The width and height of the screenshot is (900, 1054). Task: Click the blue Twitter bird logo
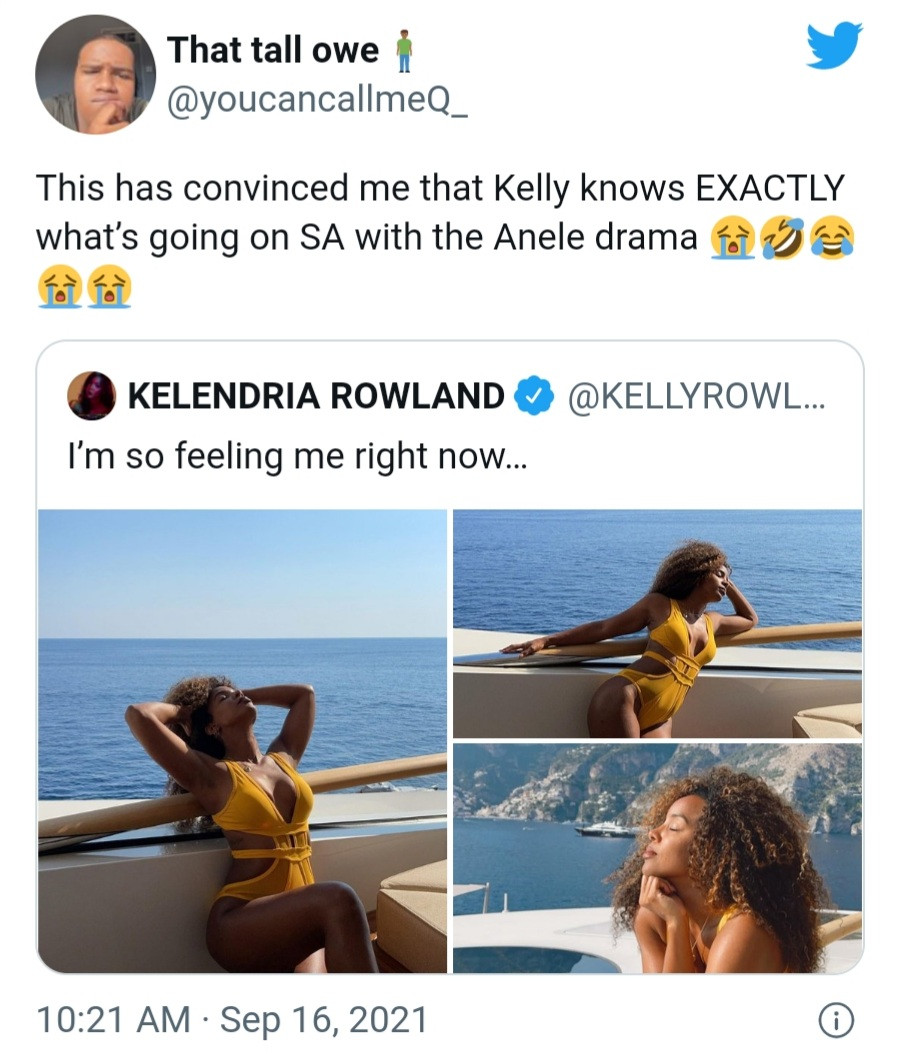833,46
